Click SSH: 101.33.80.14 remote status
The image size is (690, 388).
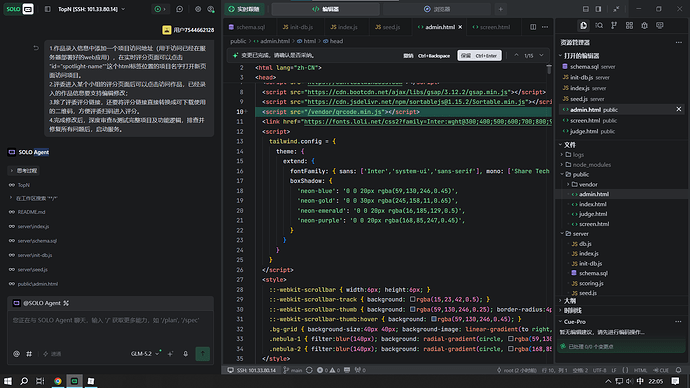252,370
